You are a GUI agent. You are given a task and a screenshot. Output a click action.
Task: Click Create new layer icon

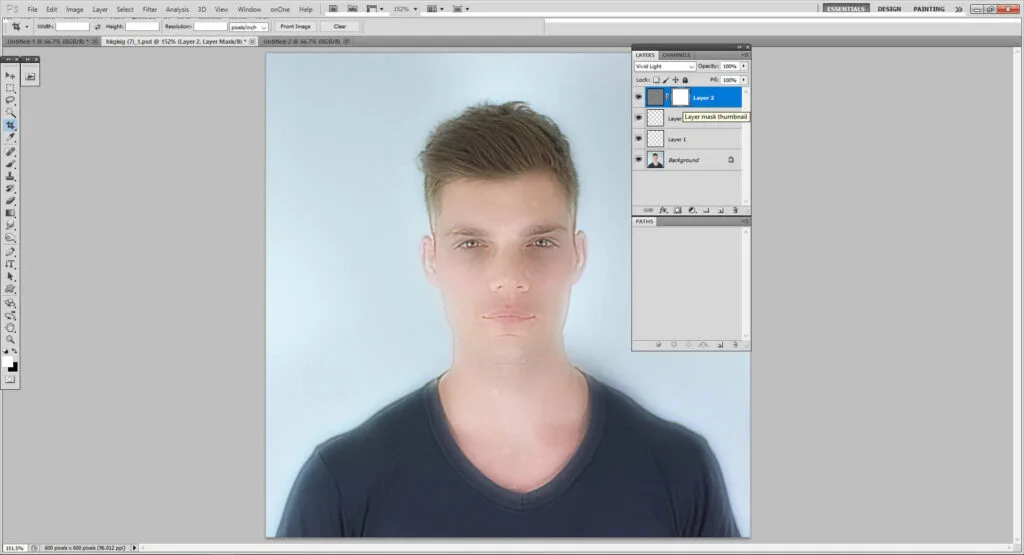pyautogui.click(x=720, y=210)
